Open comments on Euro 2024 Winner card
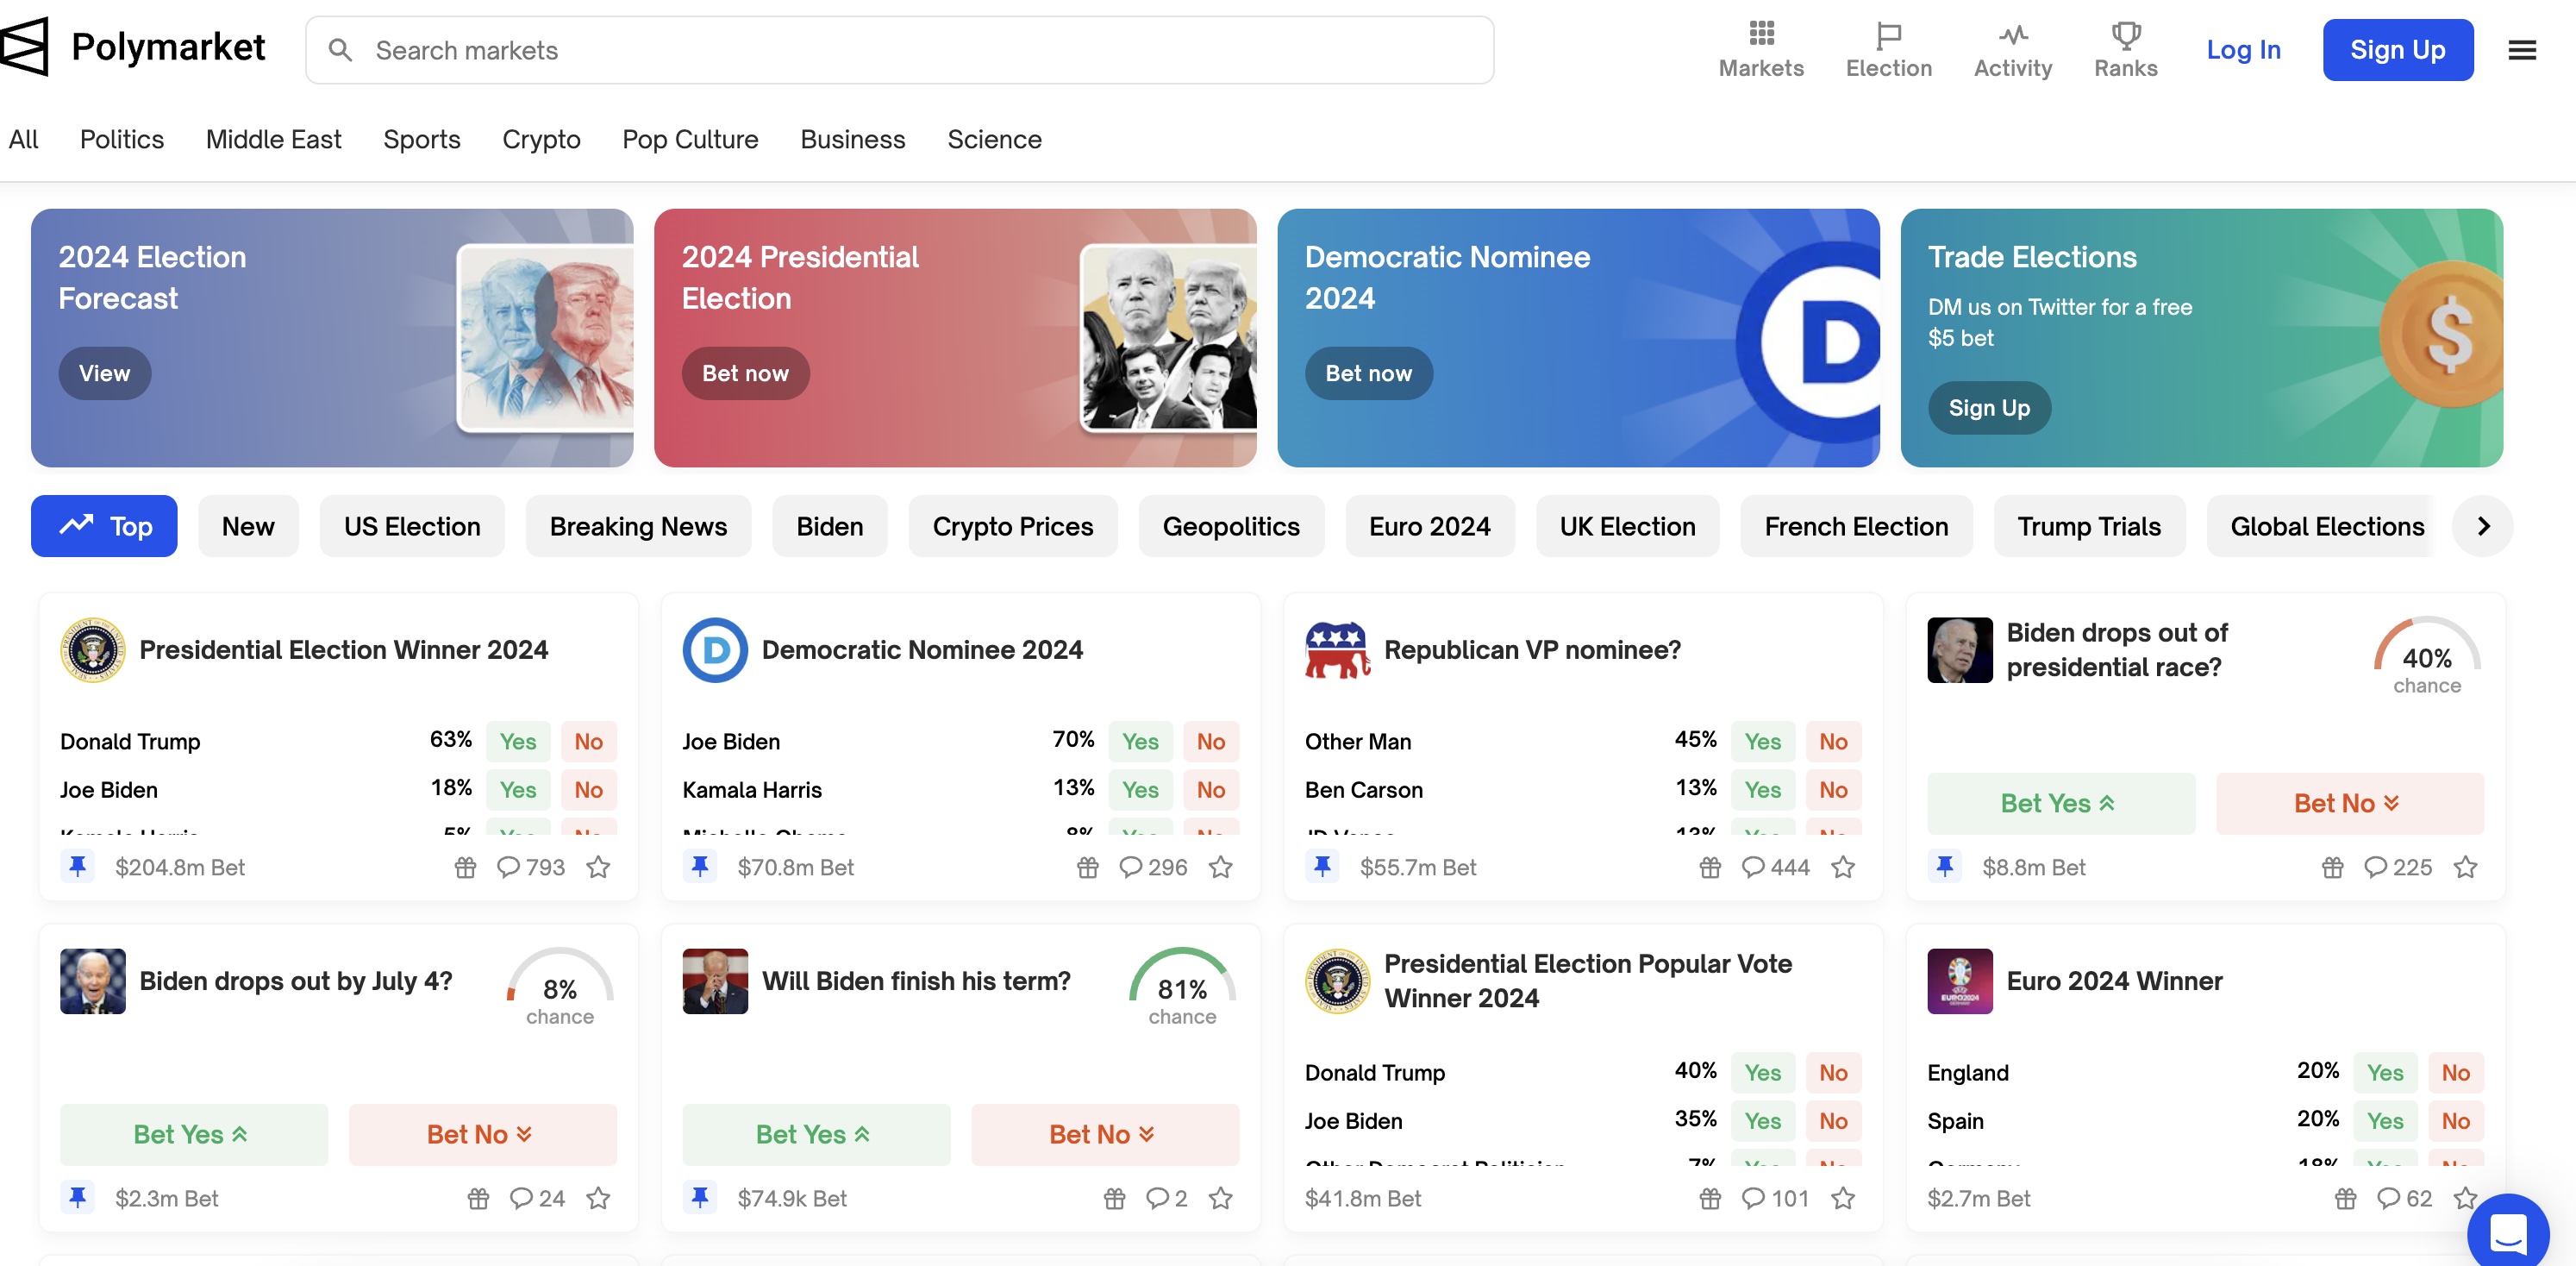The width and height of the screenshot is (2576, 1266). click(x=2404, y=1198)
